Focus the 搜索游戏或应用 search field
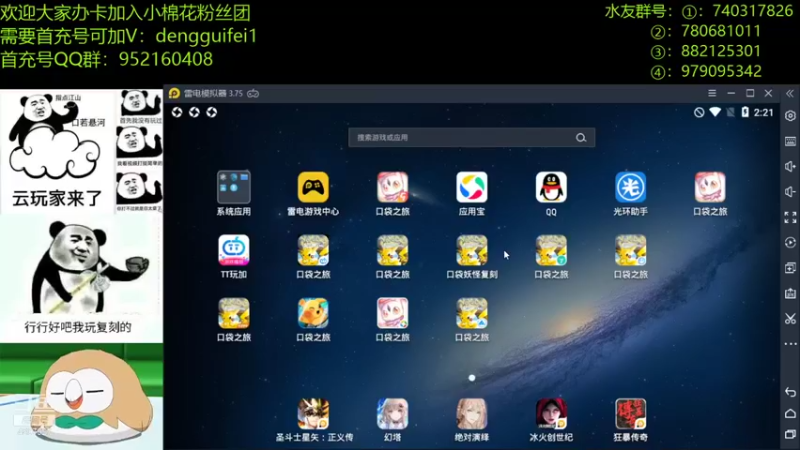This screenshot has height=450, width=800. pyautogui.click(x=471, y=138)
